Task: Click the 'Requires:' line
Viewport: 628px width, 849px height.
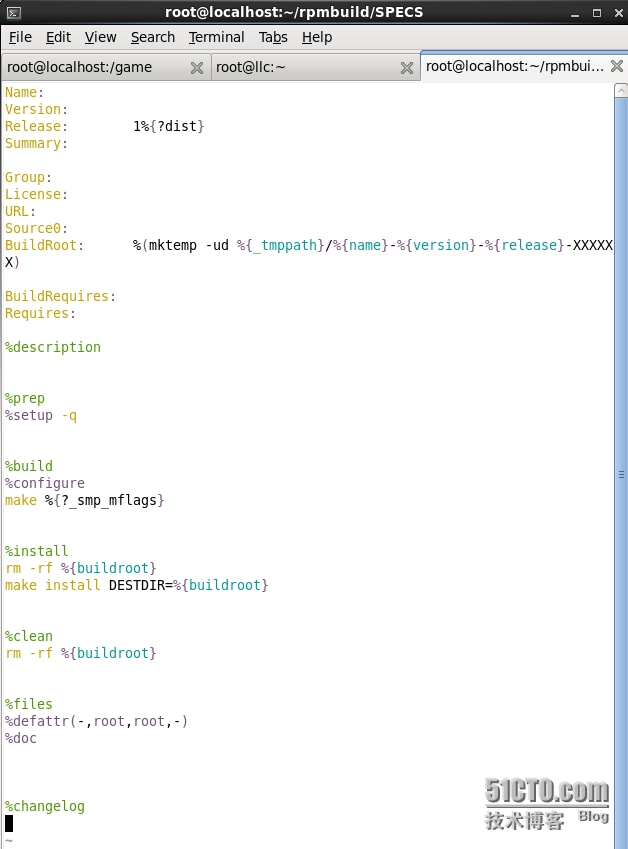Action: 40,314
